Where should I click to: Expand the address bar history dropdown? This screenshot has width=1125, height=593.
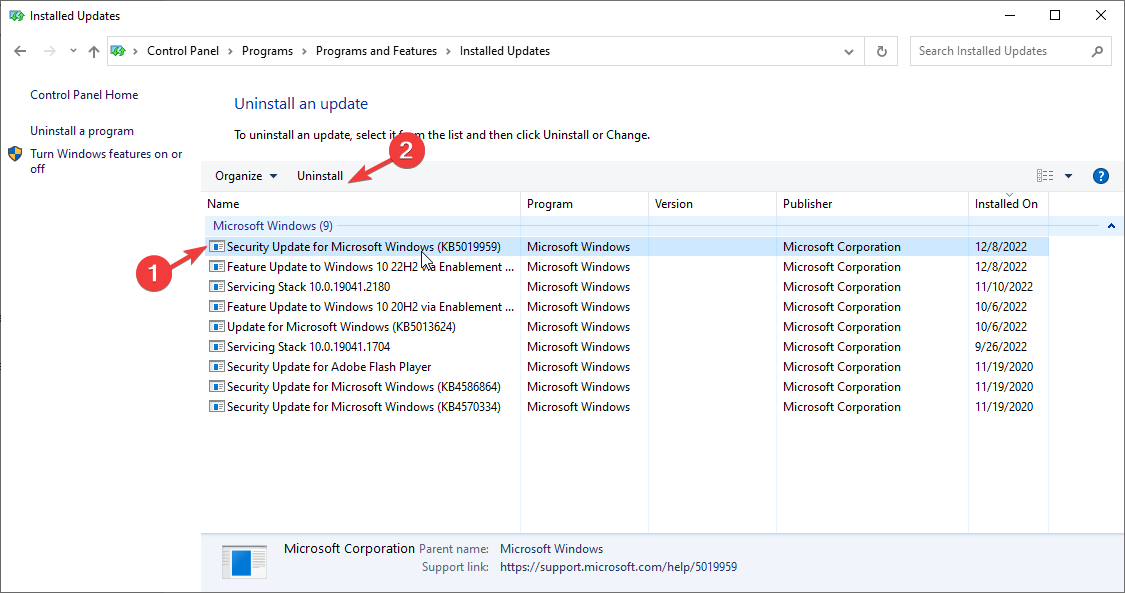[x=848, y=50]
